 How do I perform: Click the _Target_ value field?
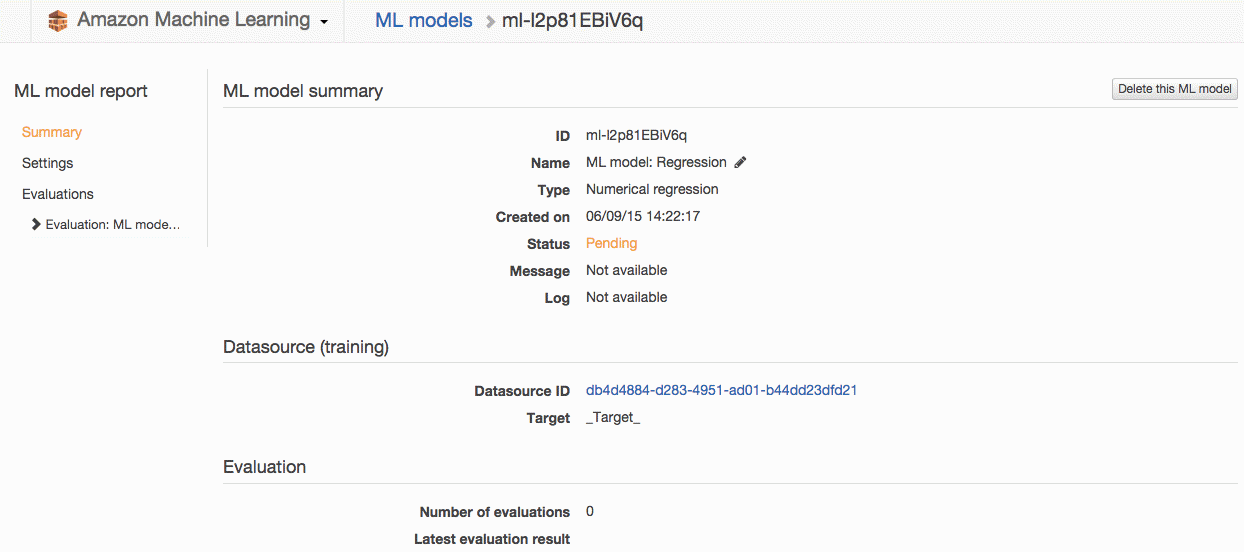[613, 418]
